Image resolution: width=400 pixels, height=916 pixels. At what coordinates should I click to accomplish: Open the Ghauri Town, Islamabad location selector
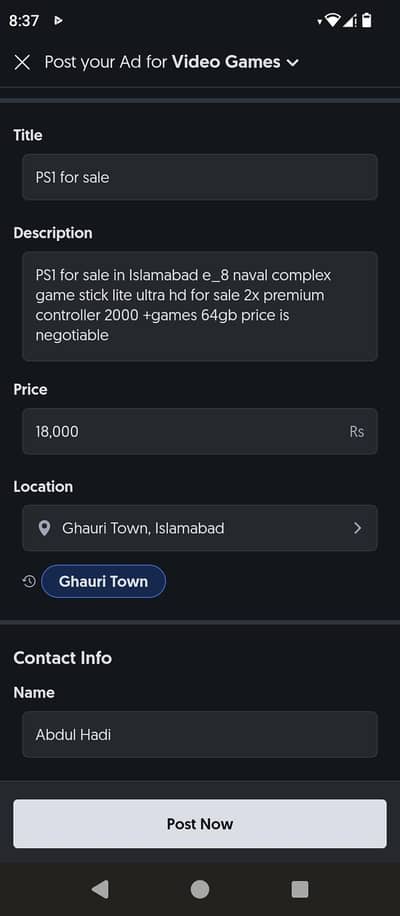200,528
